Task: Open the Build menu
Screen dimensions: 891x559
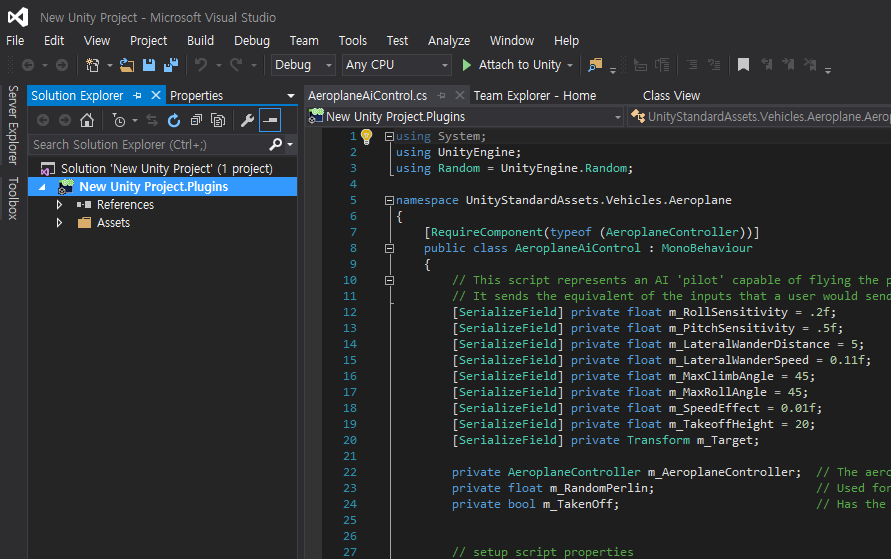Action: coord(201,41)
